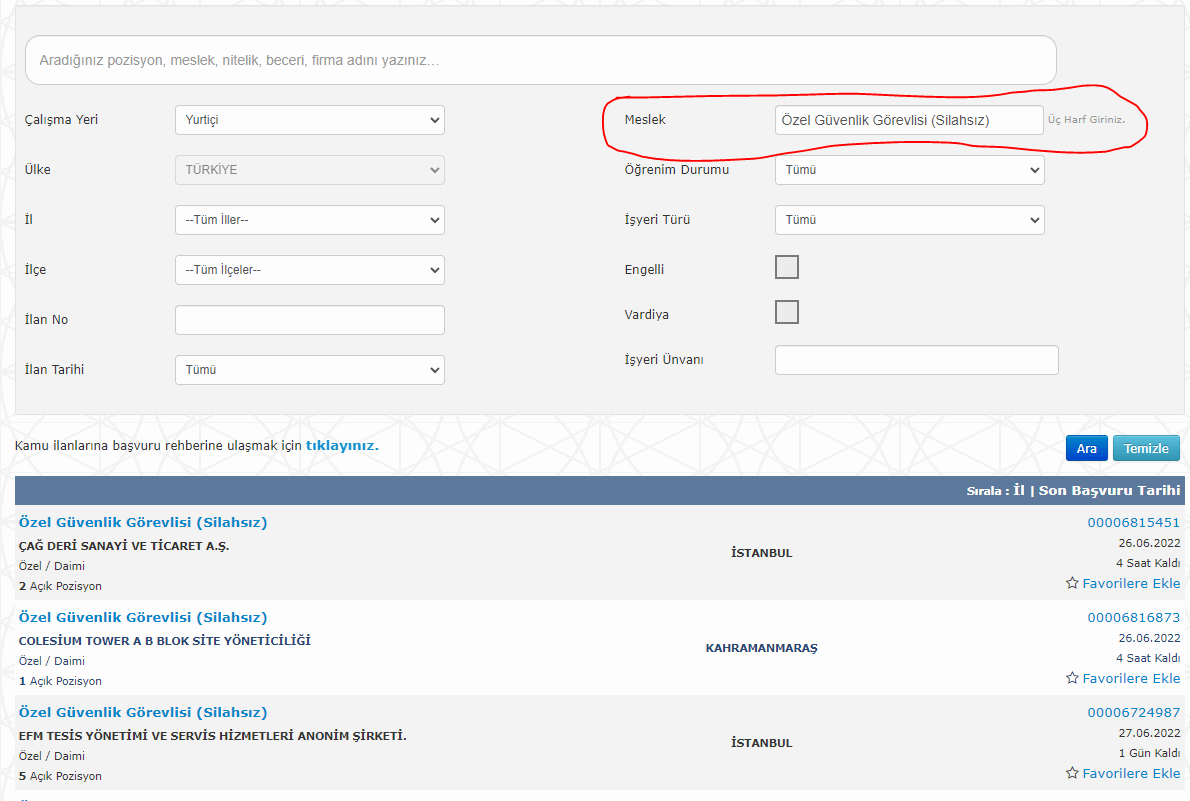Click favorite star for COLESIUM TOWER listing
This screenshot has width=1190, height=801.
click(1072, 678)
